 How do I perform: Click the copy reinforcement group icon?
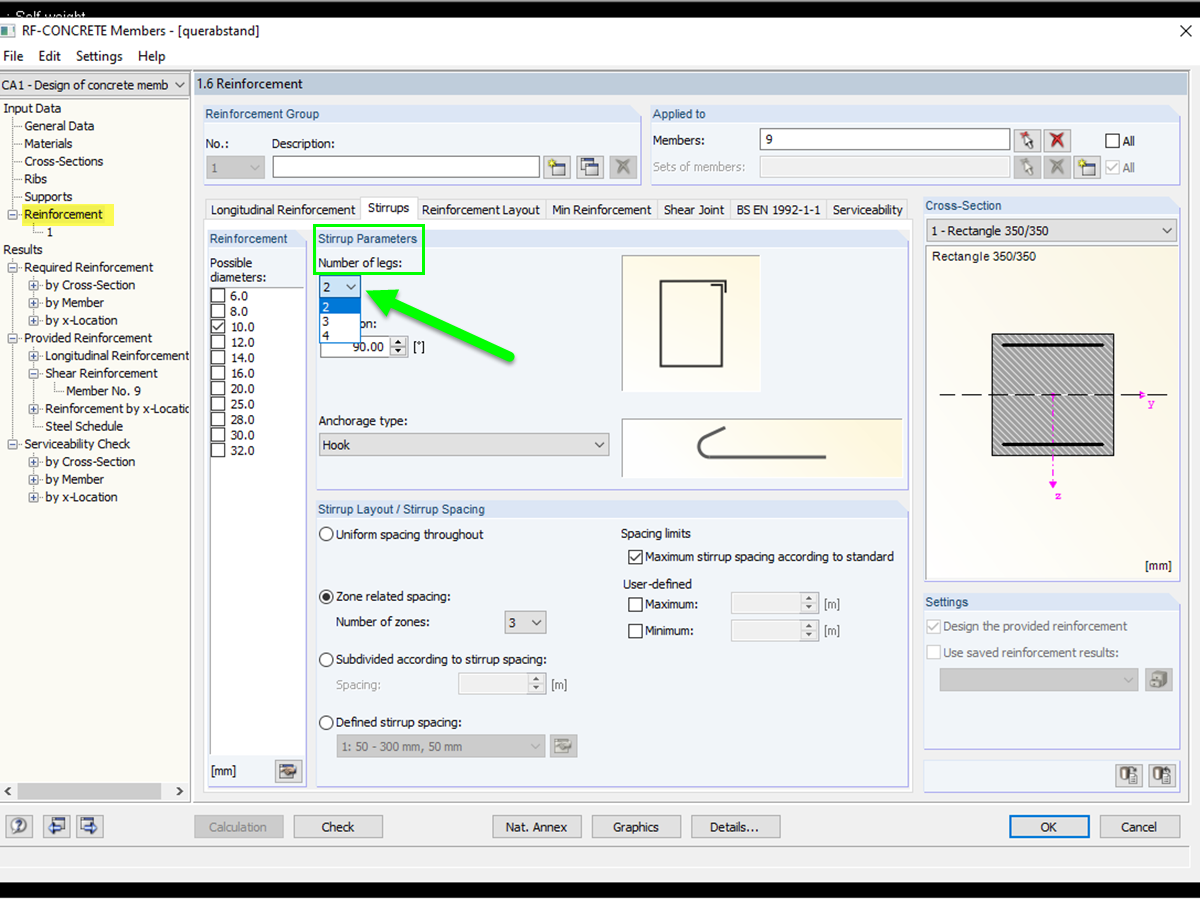590,167
